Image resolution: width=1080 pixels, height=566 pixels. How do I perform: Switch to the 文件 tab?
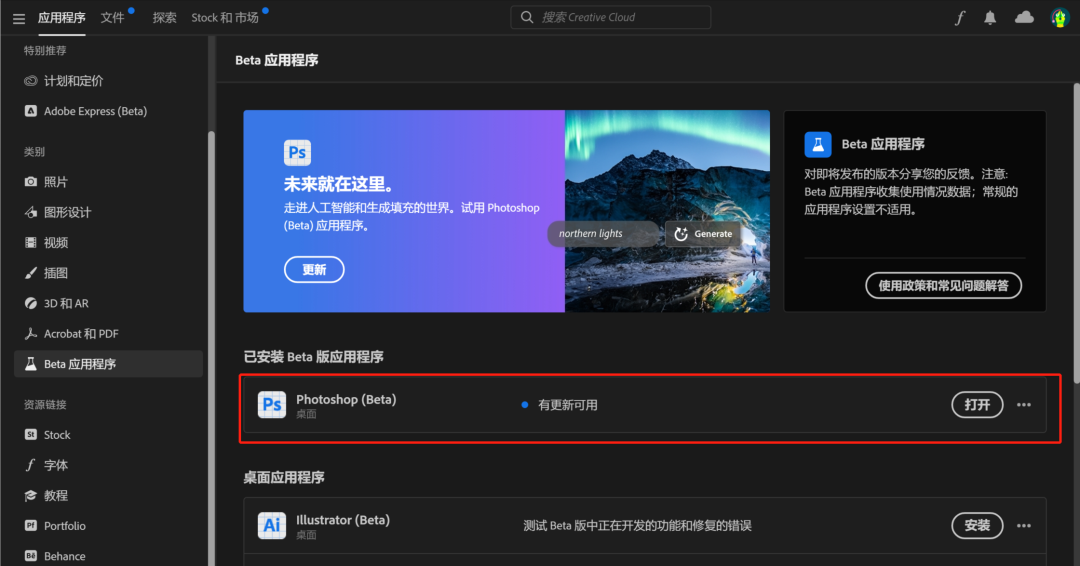pyautogui.click(x=112, y=18)
